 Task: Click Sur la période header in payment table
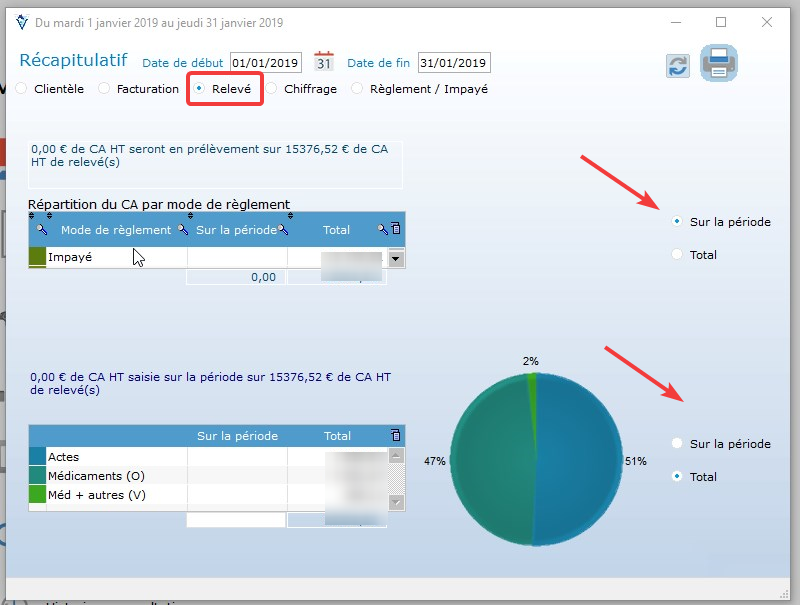click(x=236, y=230)
